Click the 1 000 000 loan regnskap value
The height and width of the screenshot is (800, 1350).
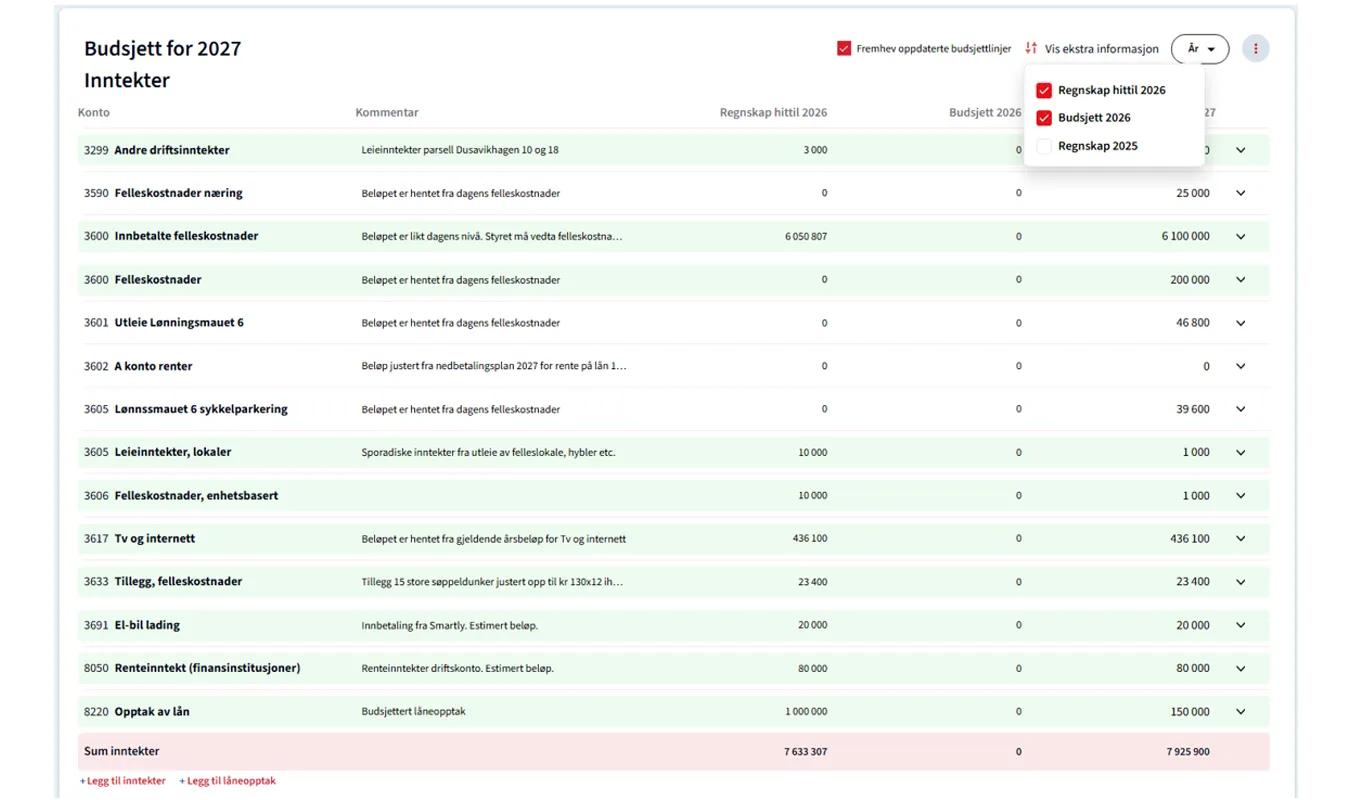[x=806, y=712]
